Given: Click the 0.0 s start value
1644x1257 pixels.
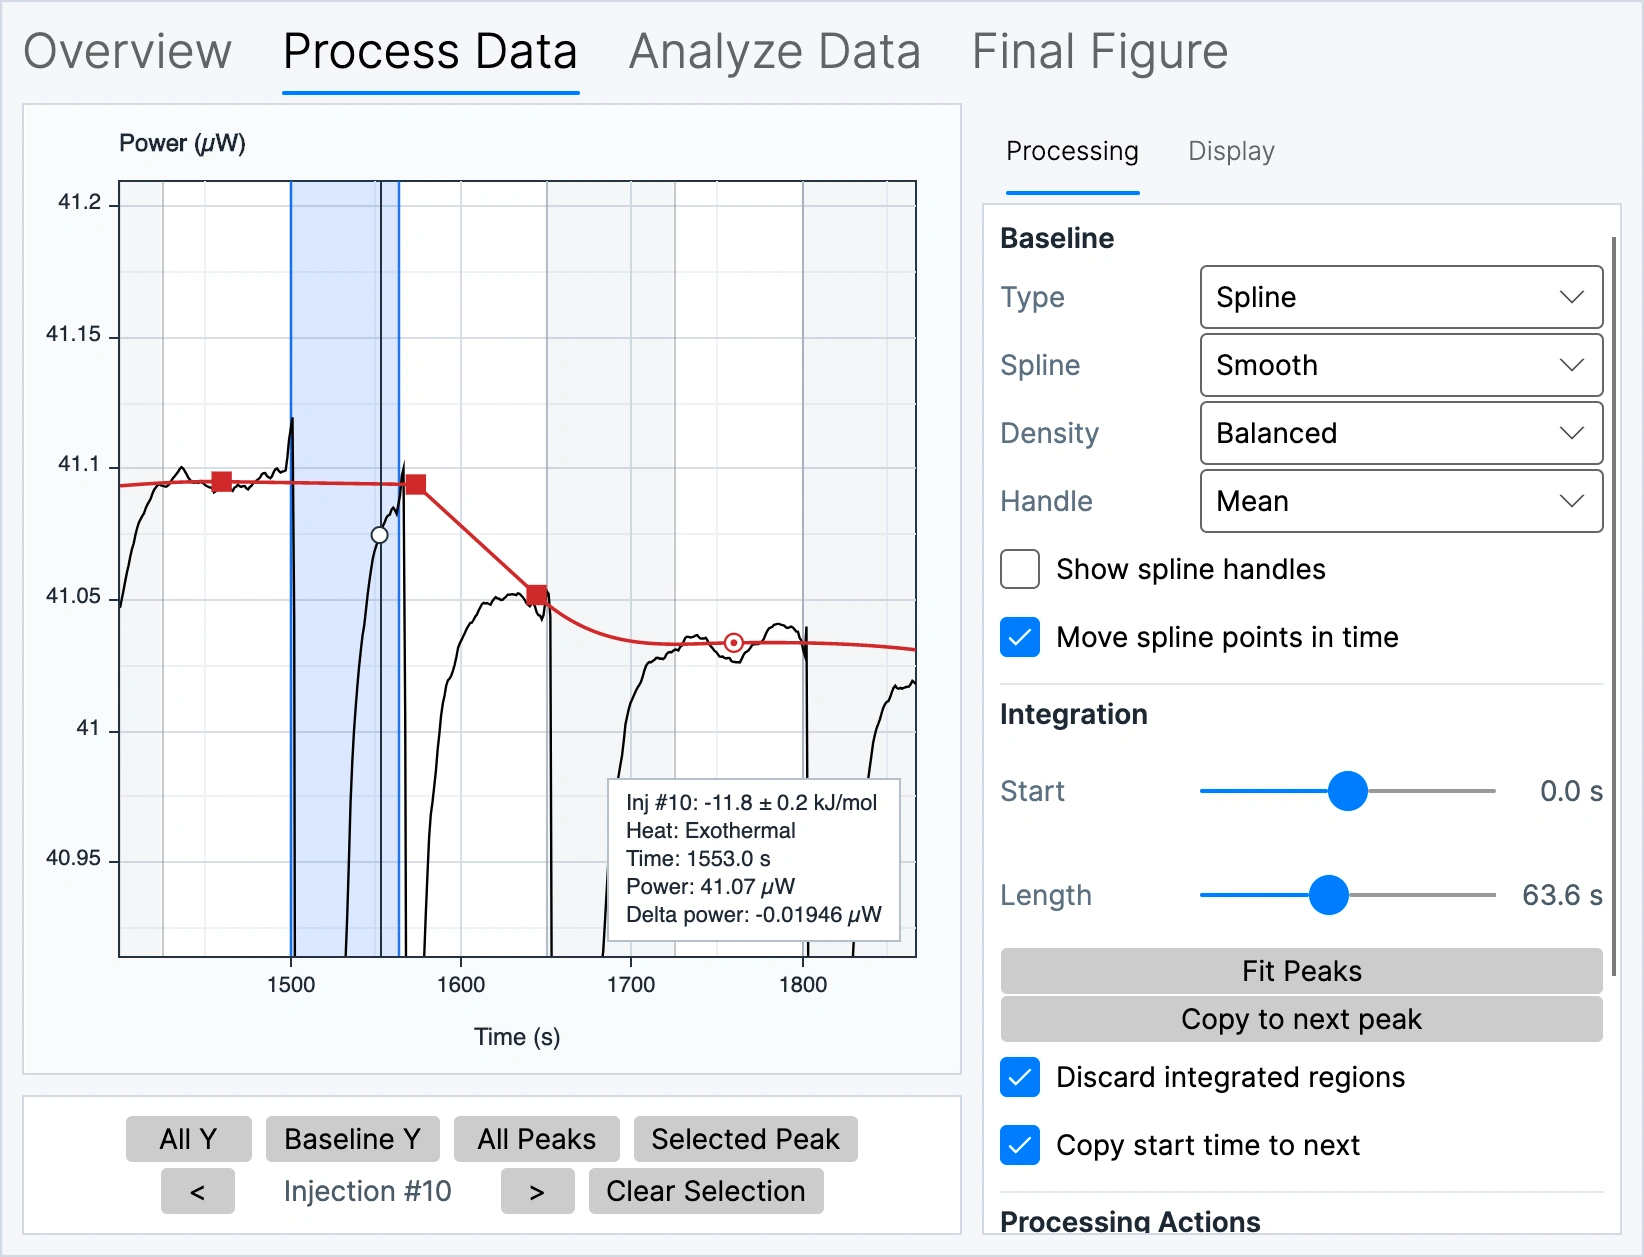Looking at the screenshot, I should tap(1571, 791).
